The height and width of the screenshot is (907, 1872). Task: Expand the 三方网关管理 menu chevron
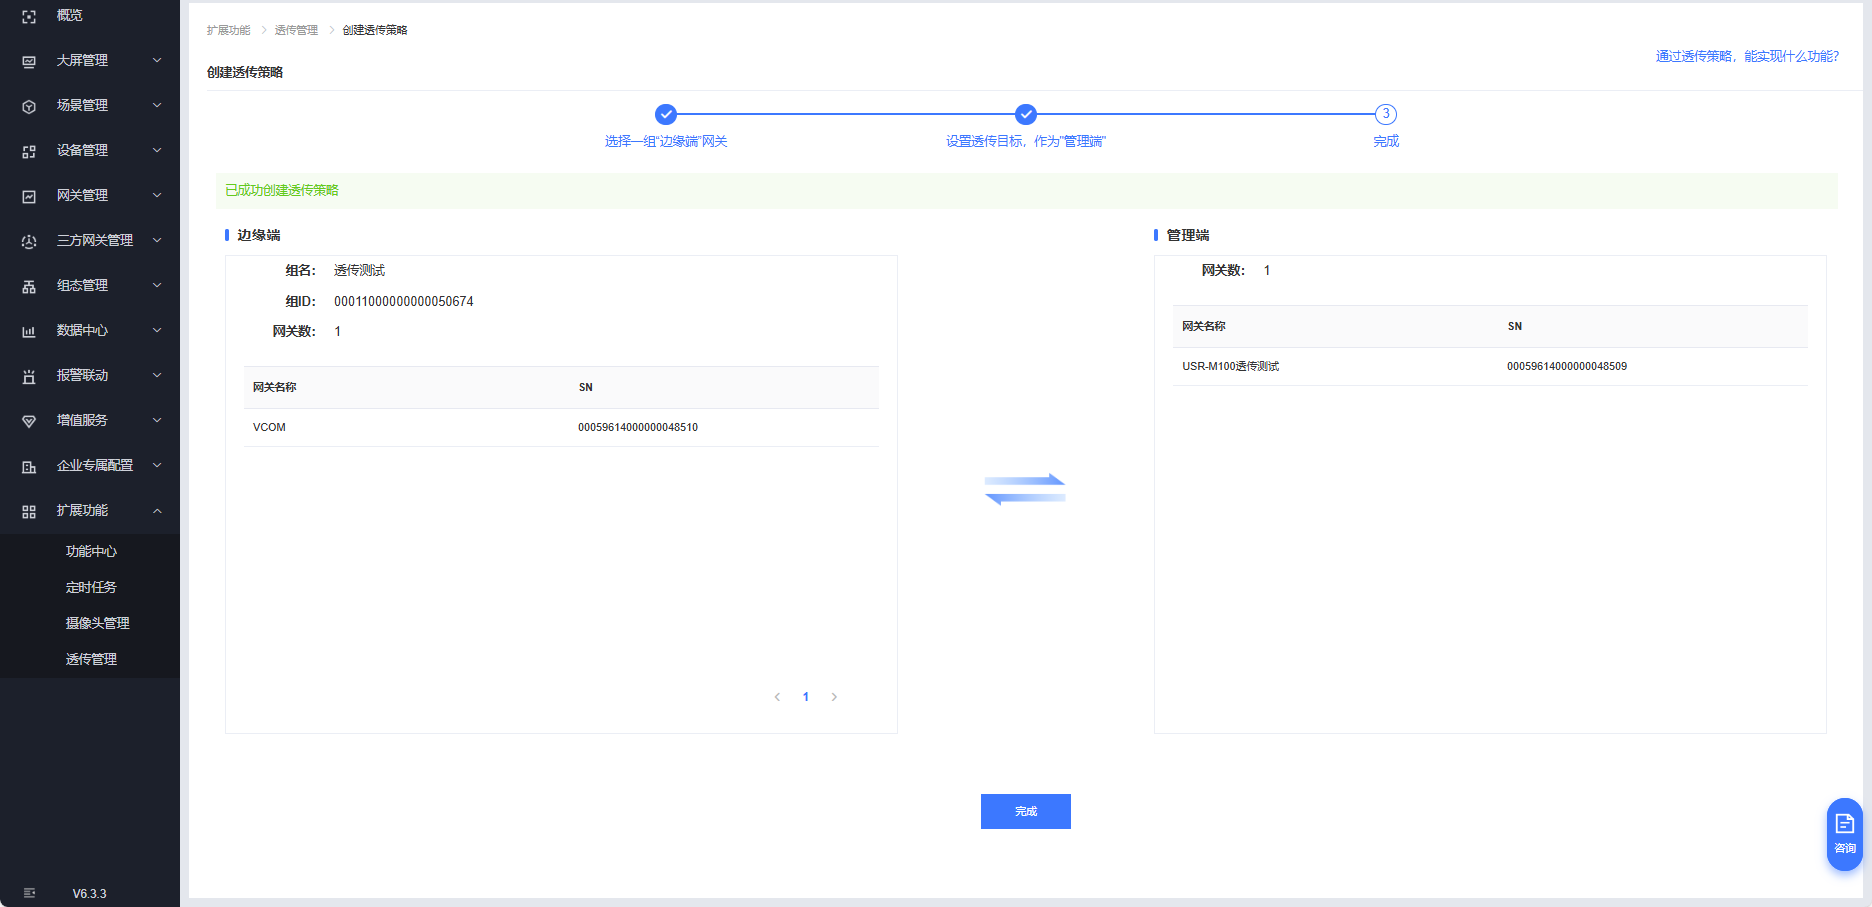click(157, 241)
